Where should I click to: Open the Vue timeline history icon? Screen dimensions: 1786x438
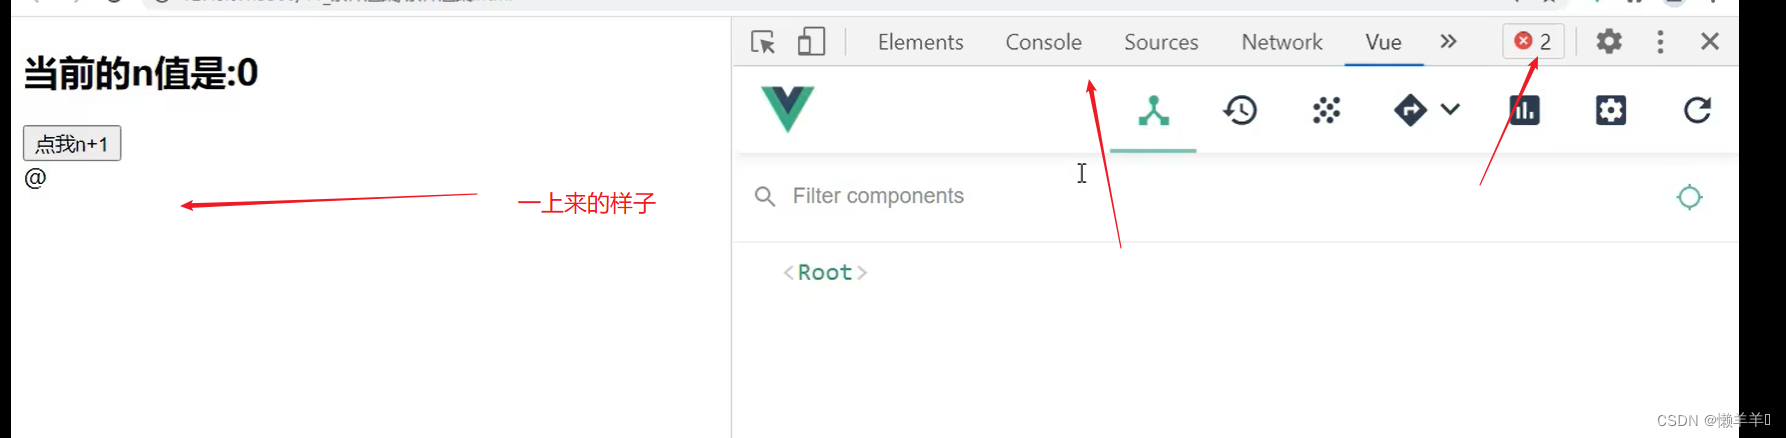click(1240, 110)
